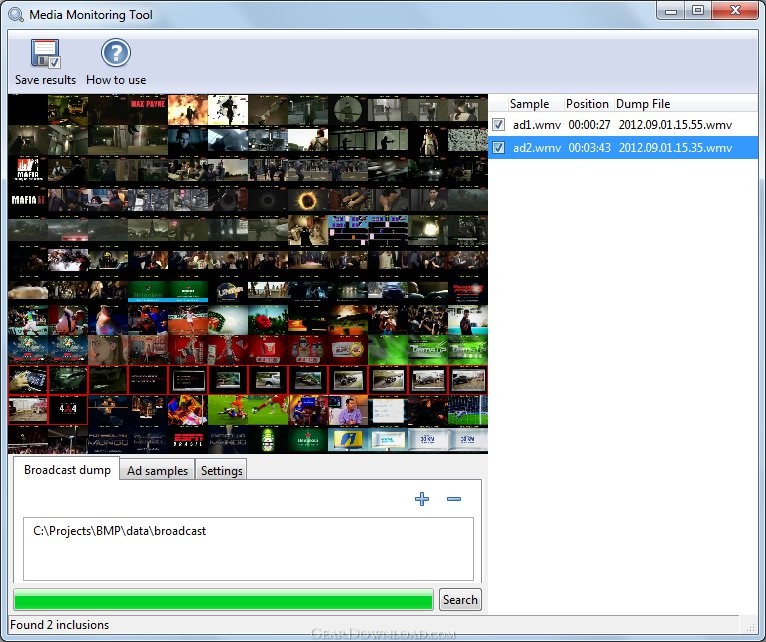The image size is (766, 642).
Task: Click dump file 2012.09.01.15.55.wmv
Action: point(675,125)
